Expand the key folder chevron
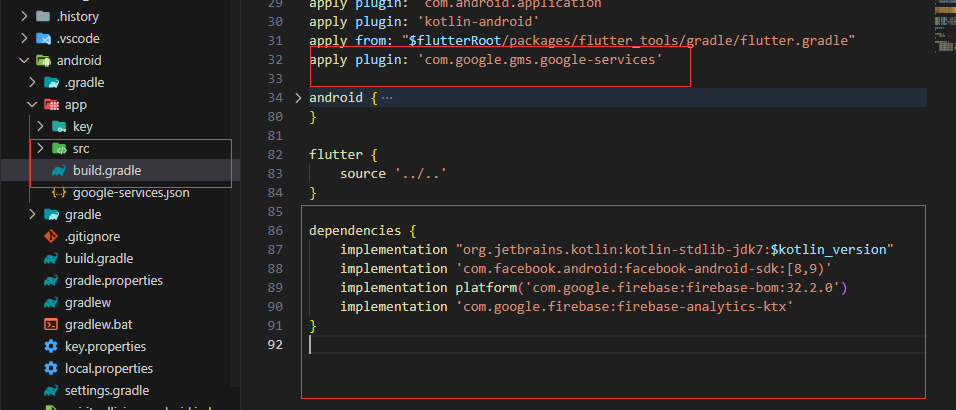Screen dimensions: 956x410 40,127
